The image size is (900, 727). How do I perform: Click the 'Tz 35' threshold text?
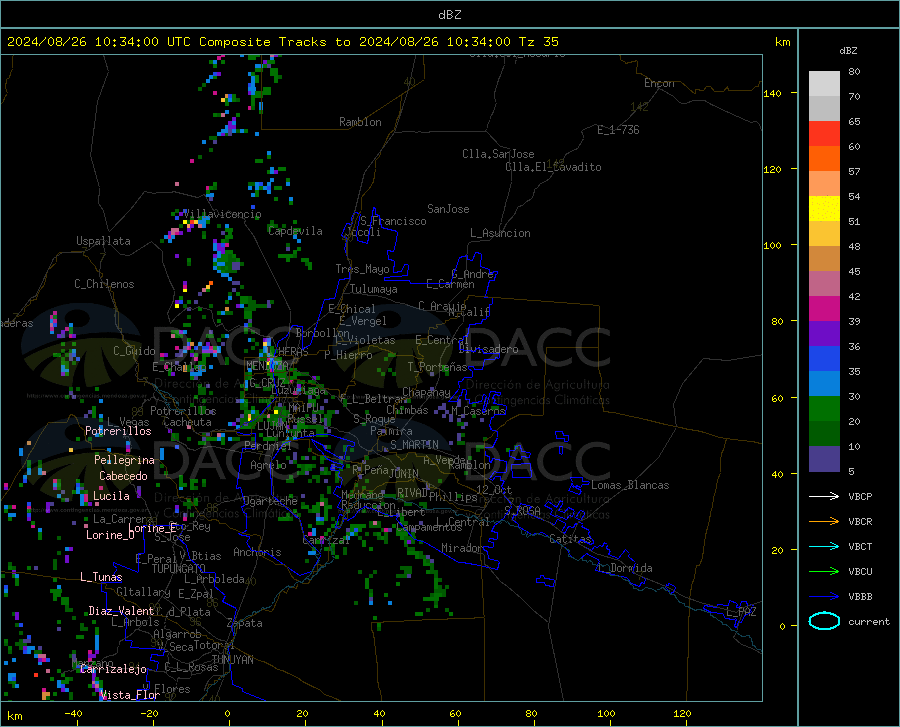(538, 42)
